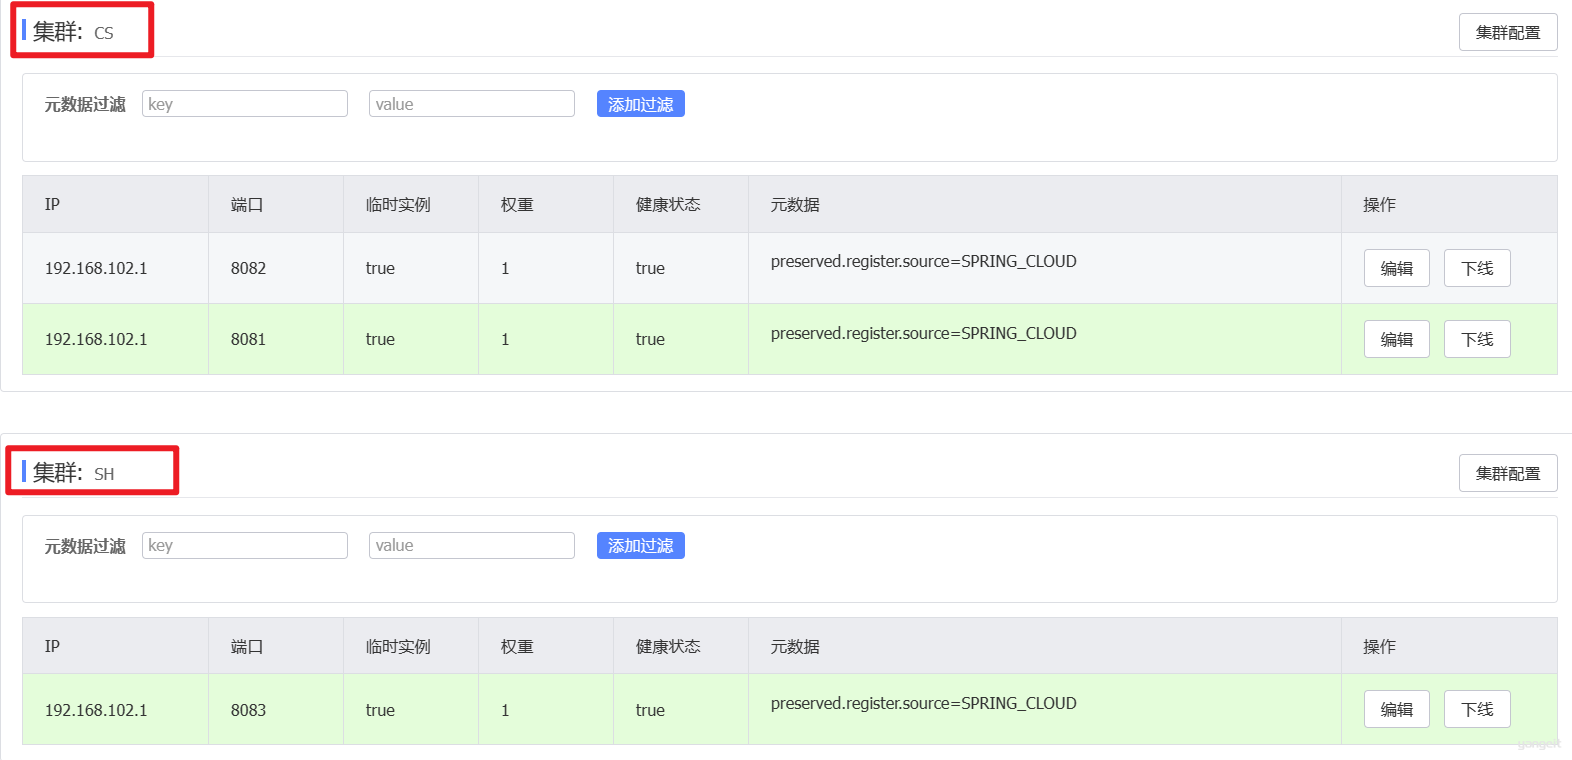
Task: Edit the instance on port 8083
Action: pos(1397,709)
